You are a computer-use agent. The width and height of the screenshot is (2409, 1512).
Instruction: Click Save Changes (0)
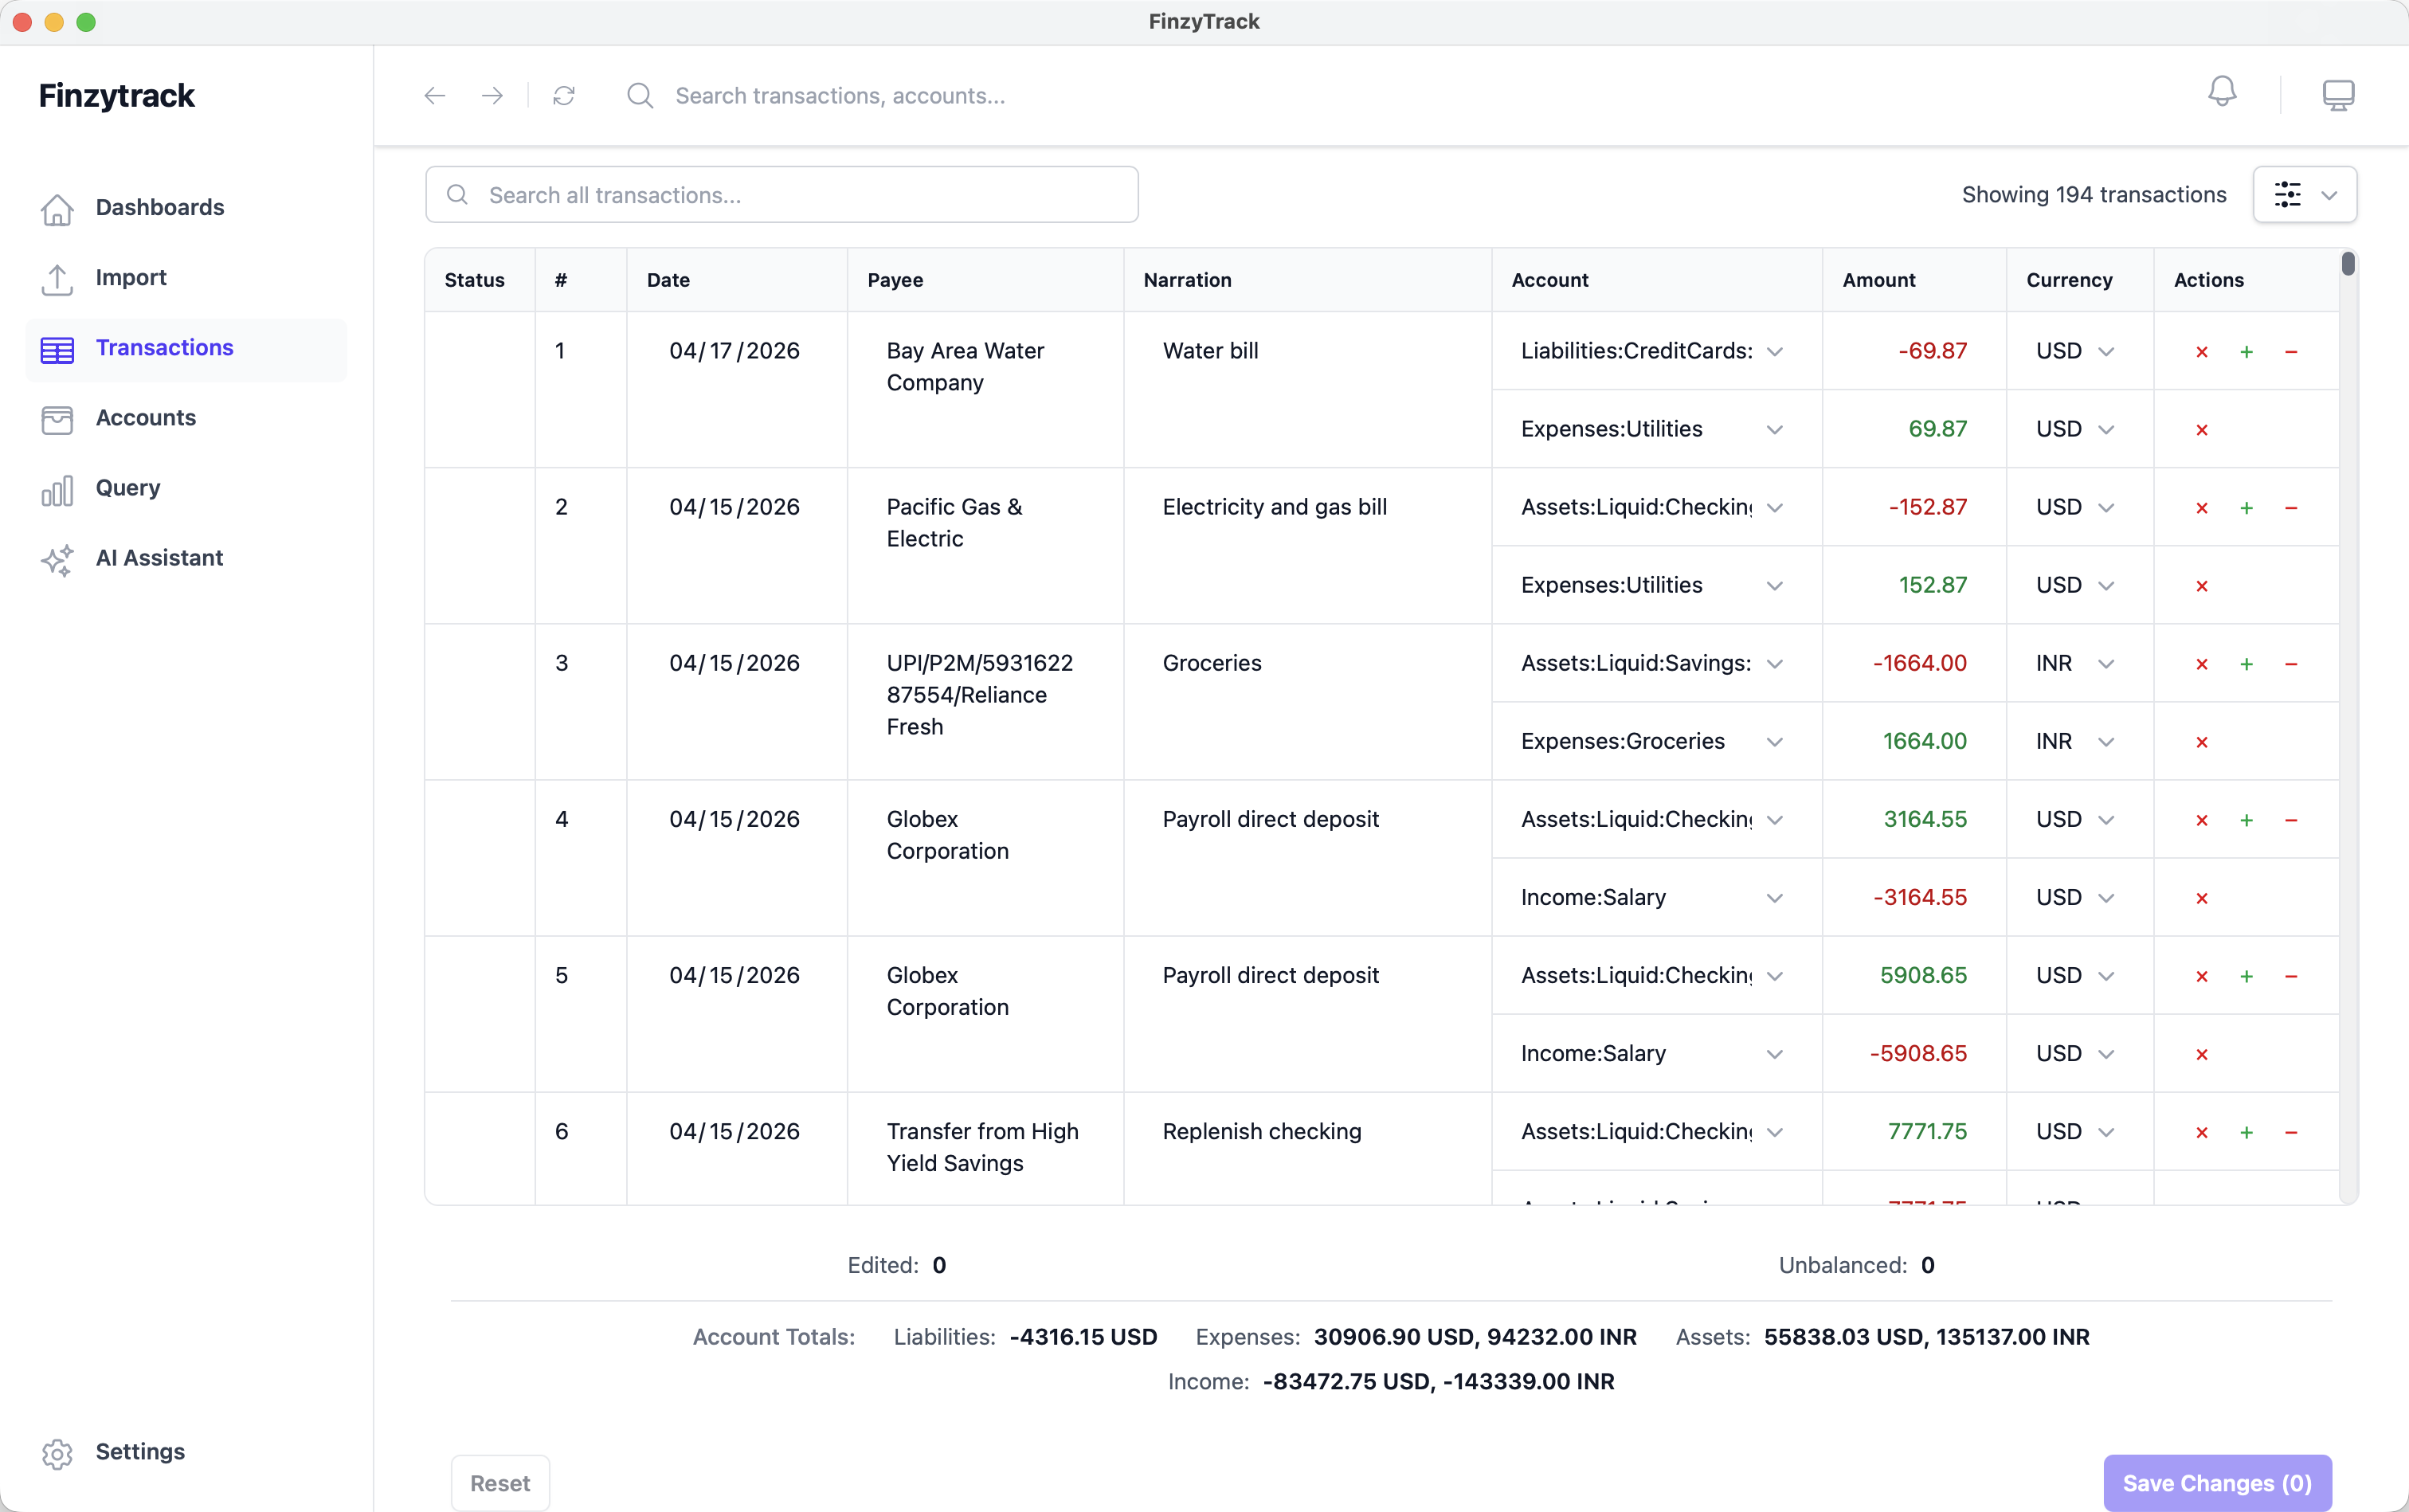click(x=2217, y=1483)
